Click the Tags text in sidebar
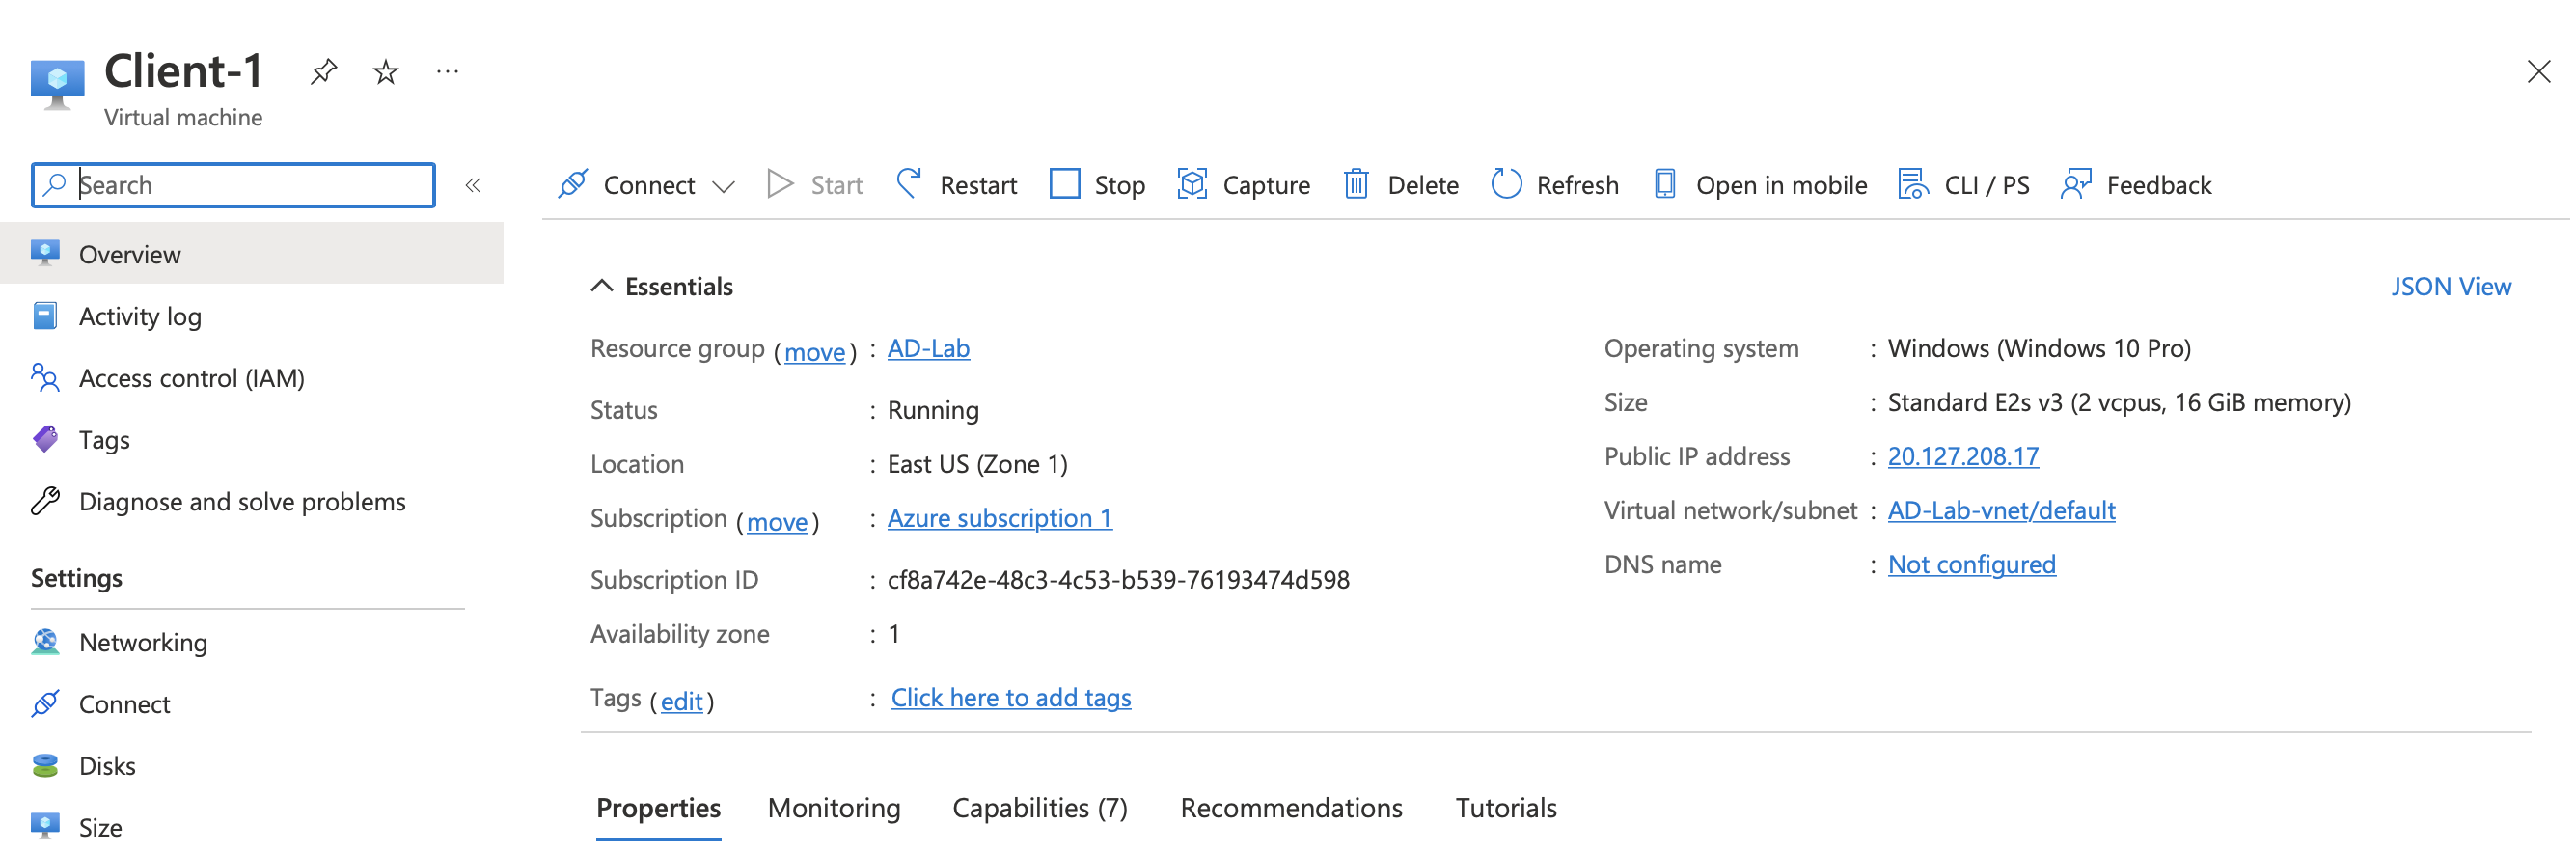Screen dimensions: 2576x853 tap(104, 440)
